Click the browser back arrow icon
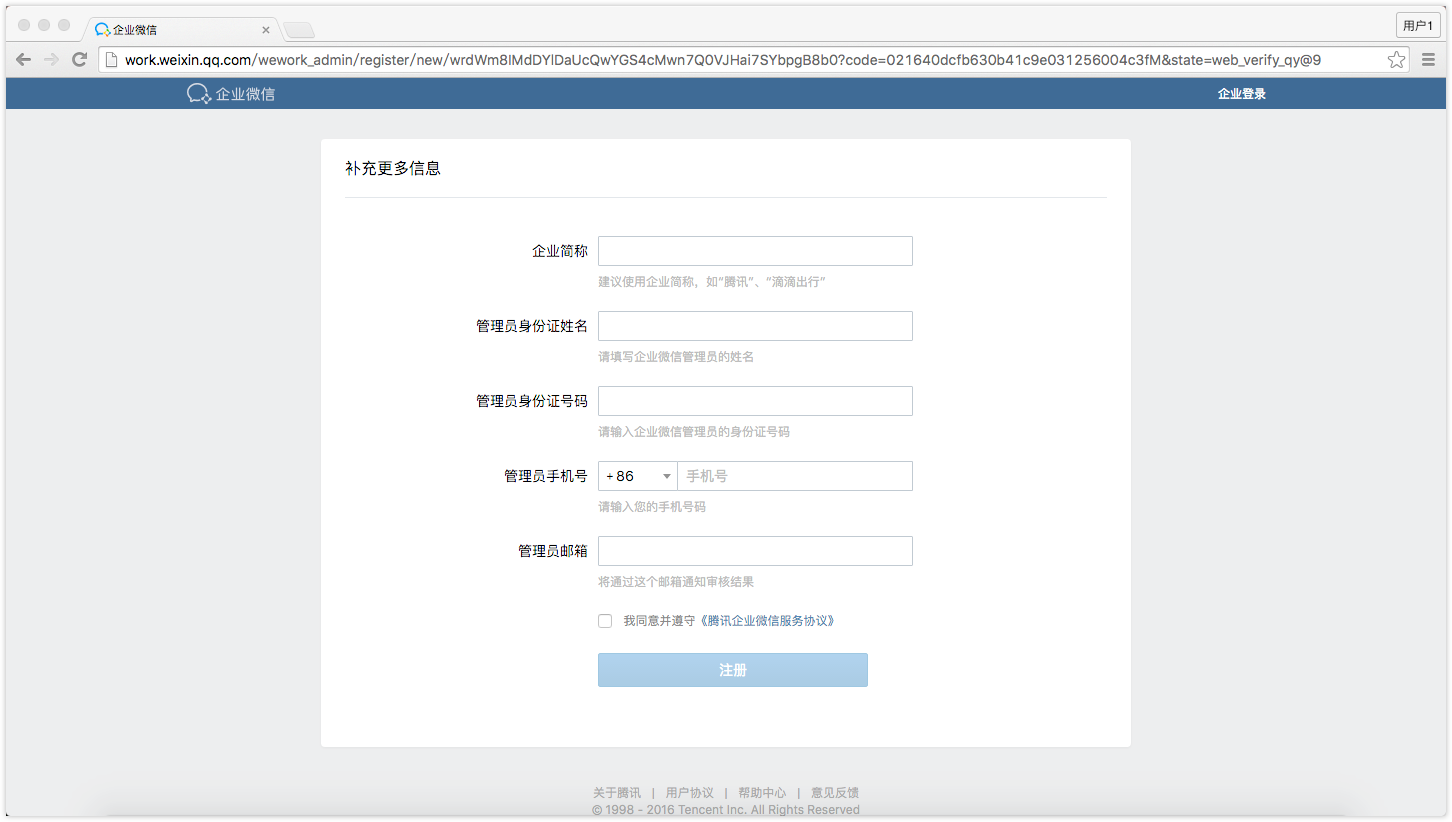The width and height of the screenshot is (1452, 822). point(23,59)
